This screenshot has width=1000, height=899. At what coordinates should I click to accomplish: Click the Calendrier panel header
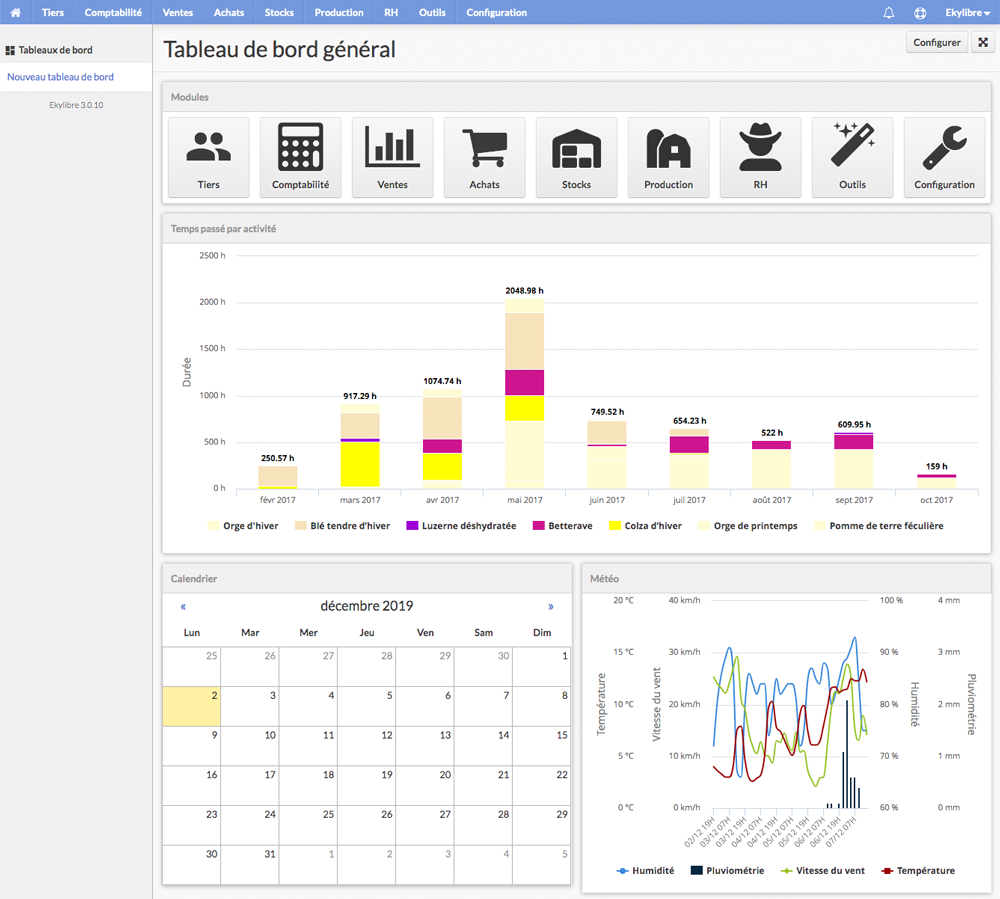pyautogui.click(x=194, y=579)
